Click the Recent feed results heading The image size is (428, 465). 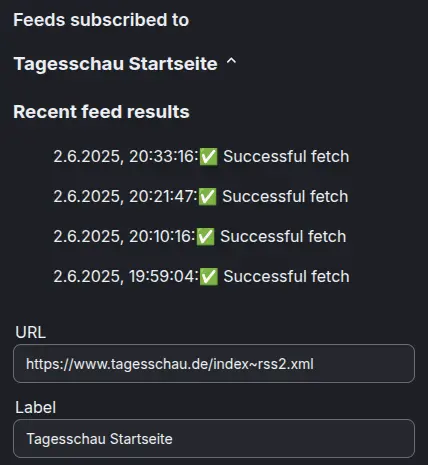[101, 112]
